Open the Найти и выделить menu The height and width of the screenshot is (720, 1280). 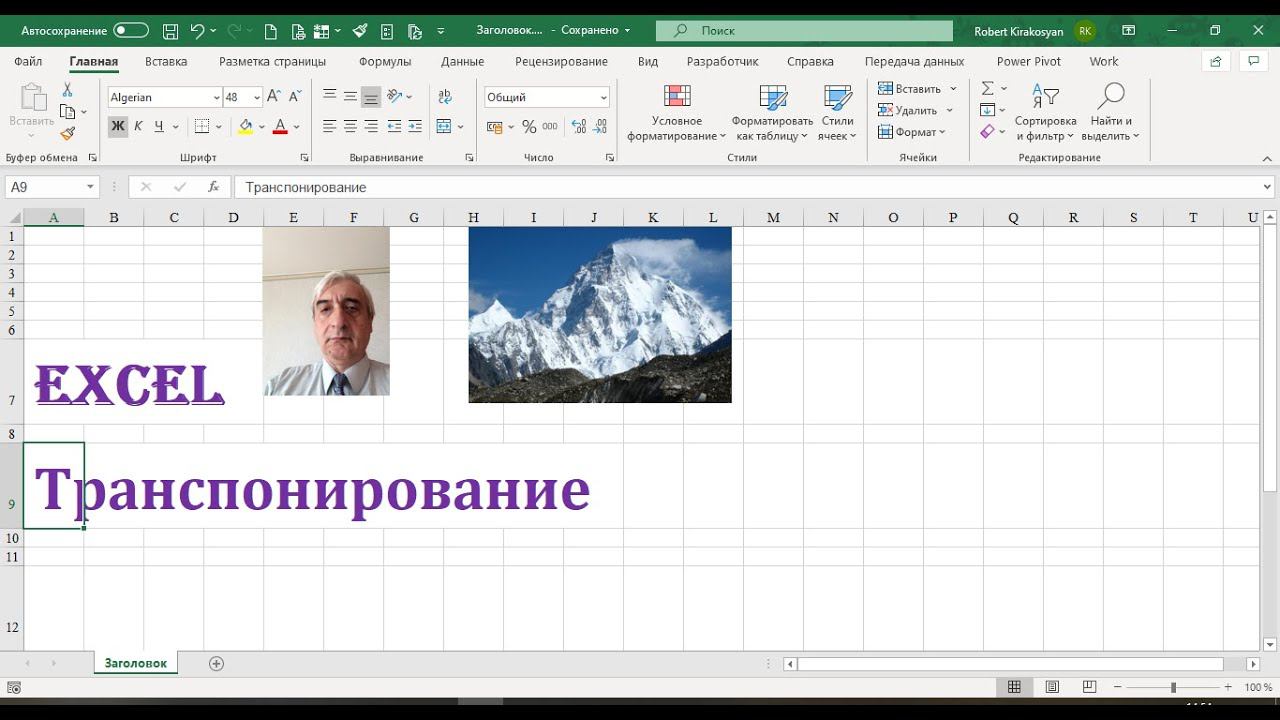pyautogui.click(x=1111, y=113)
